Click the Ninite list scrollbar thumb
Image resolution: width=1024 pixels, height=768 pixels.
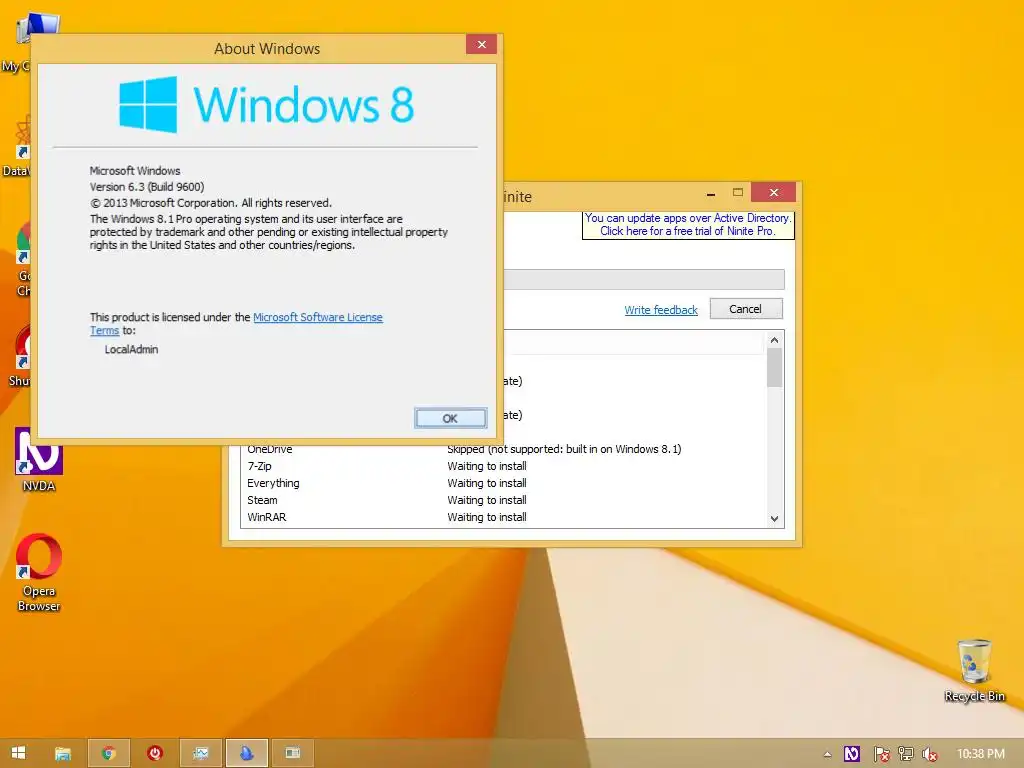point(774,368)
